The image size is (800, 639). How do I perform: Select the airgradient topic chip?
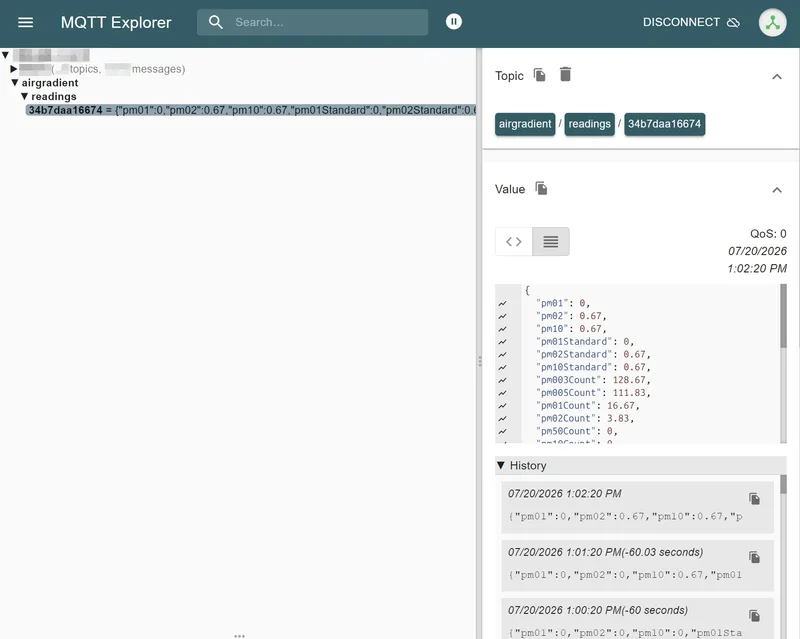(524, 124)
